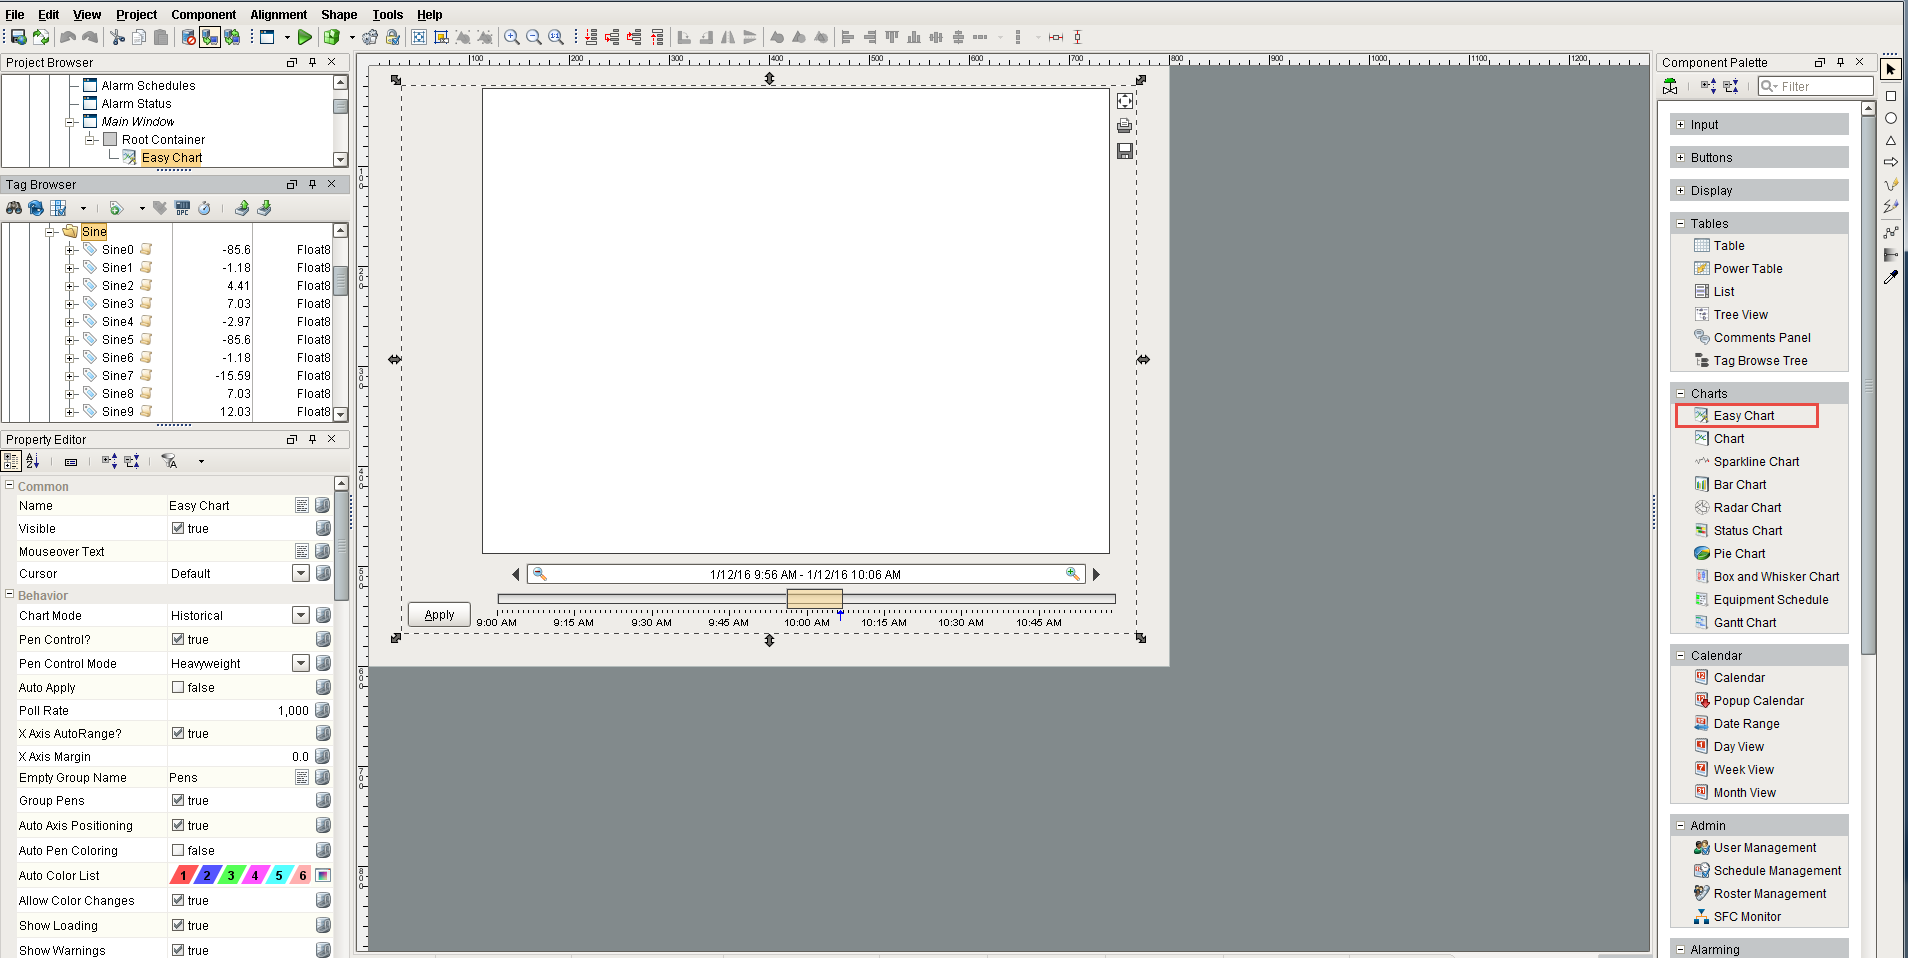Toggle the Allow Color Changes checkbox
This screenshot has height=958, width=1908.
pos(178,900)
